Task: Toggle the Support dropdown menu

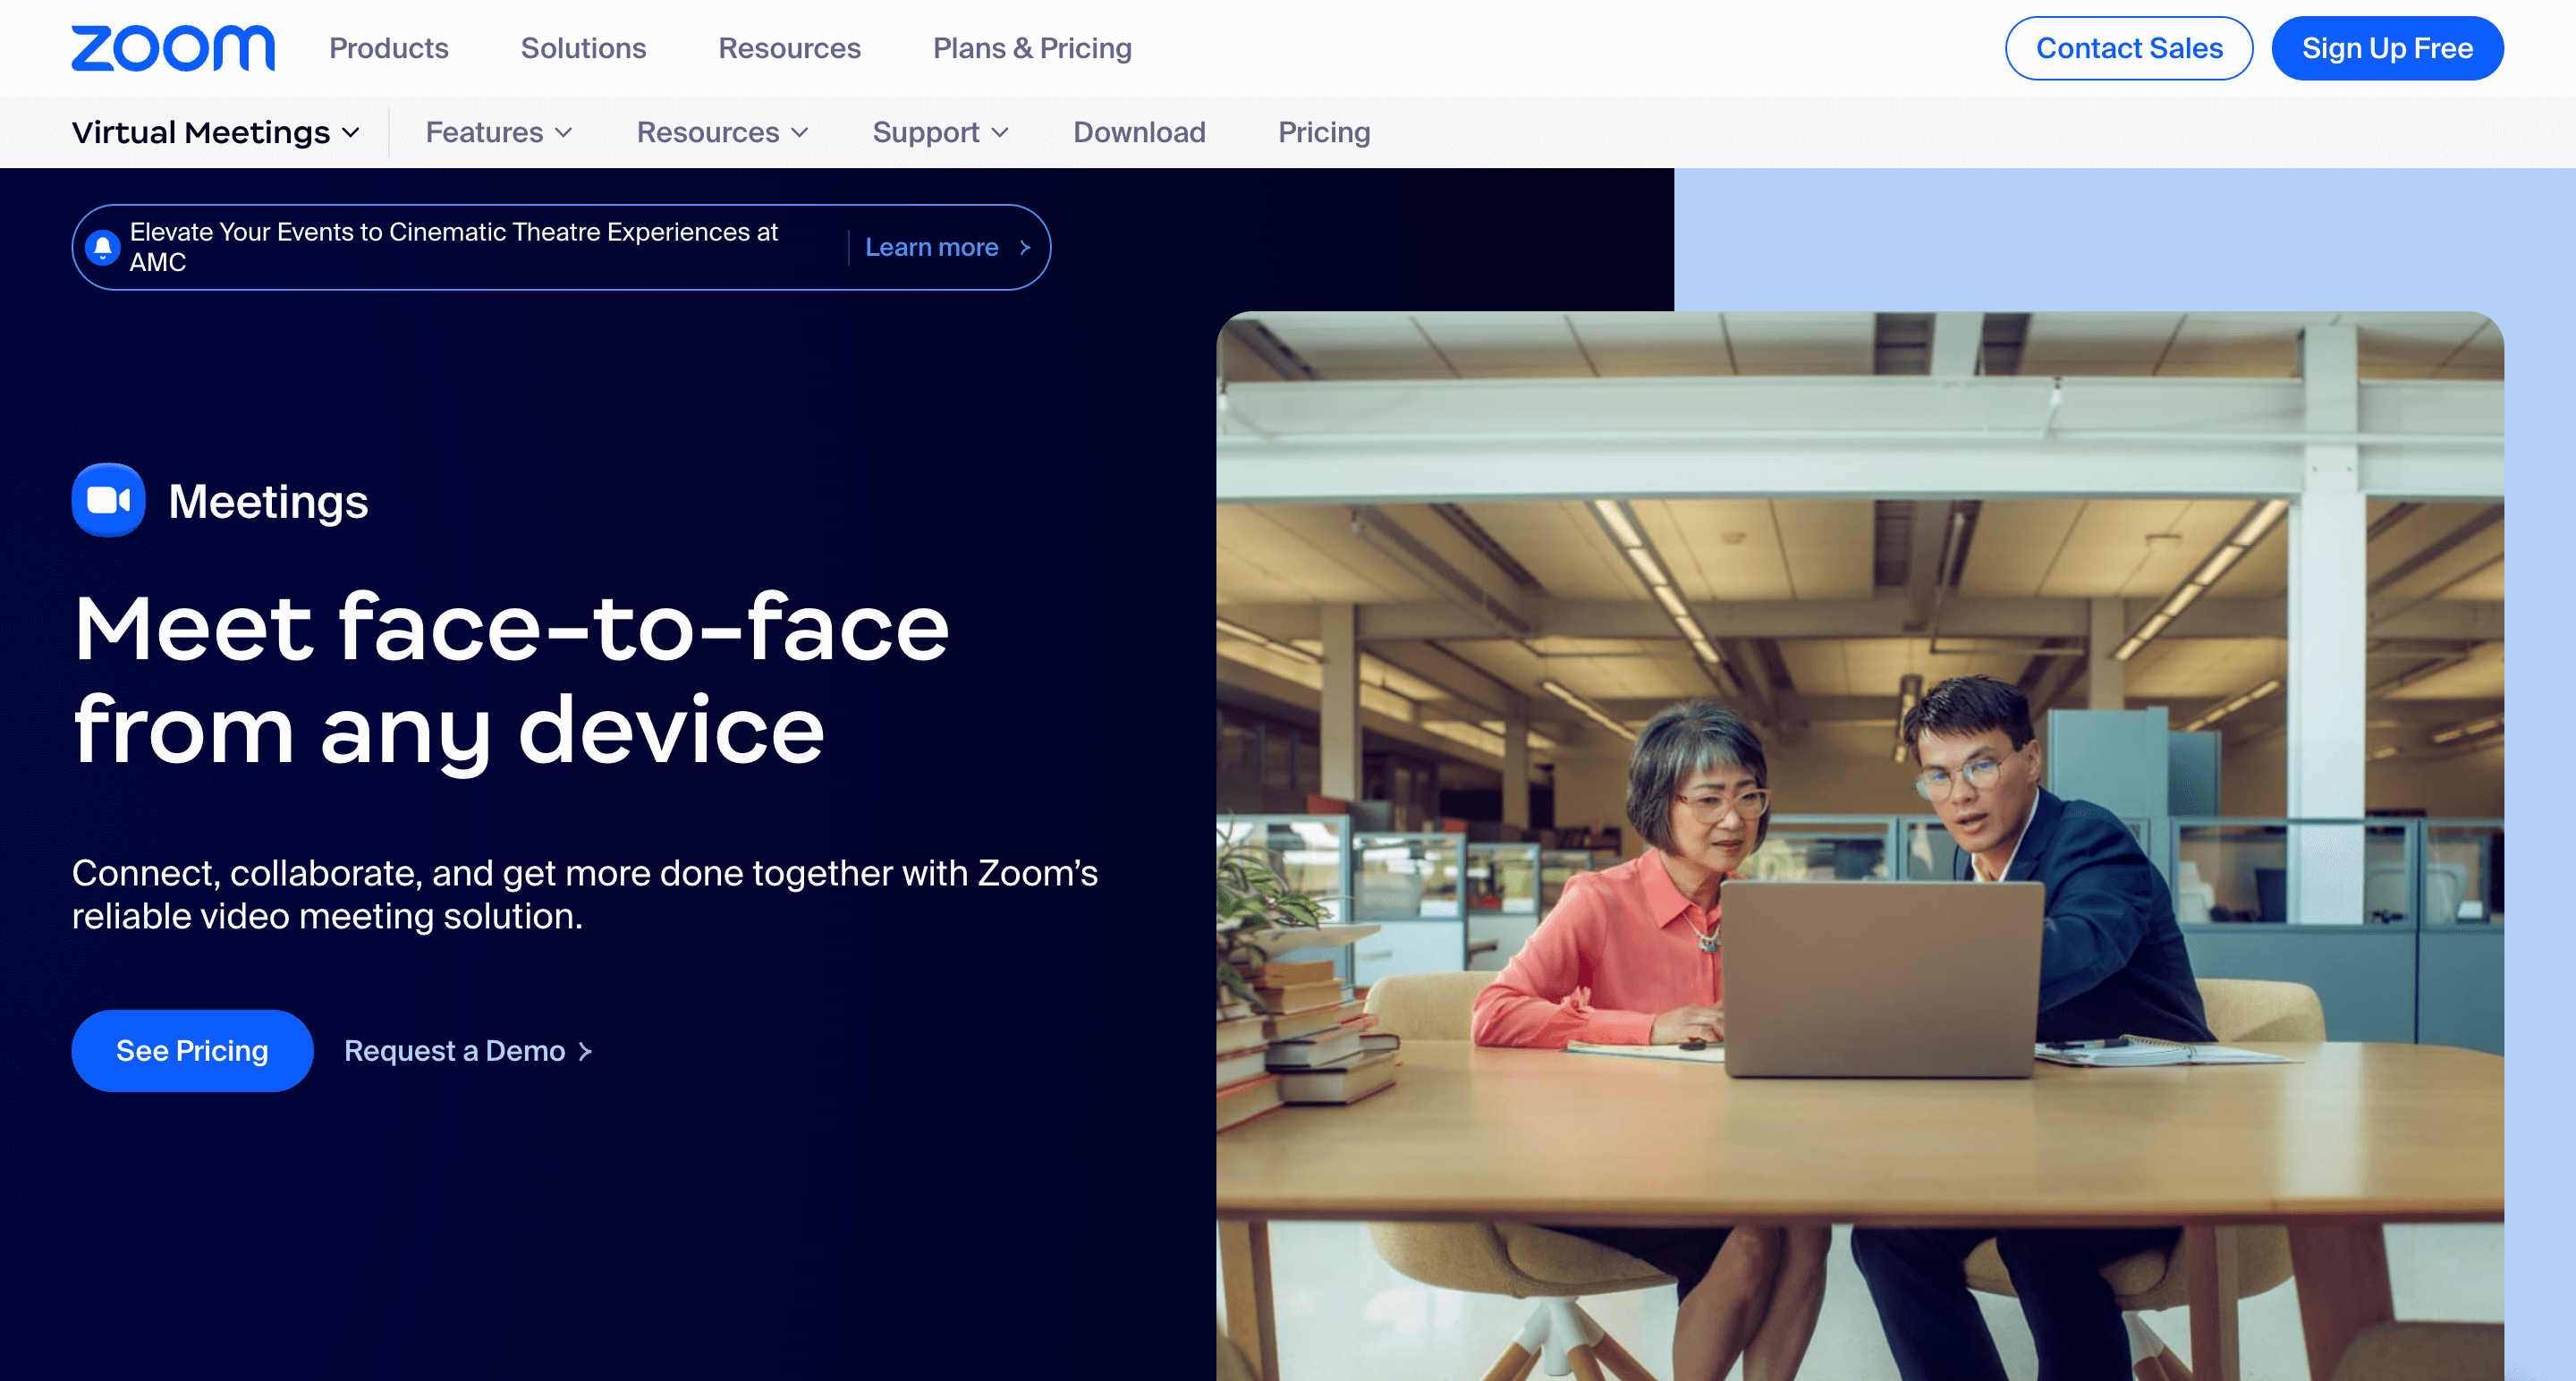Action: pyautogui.click(x=940, y=131)
